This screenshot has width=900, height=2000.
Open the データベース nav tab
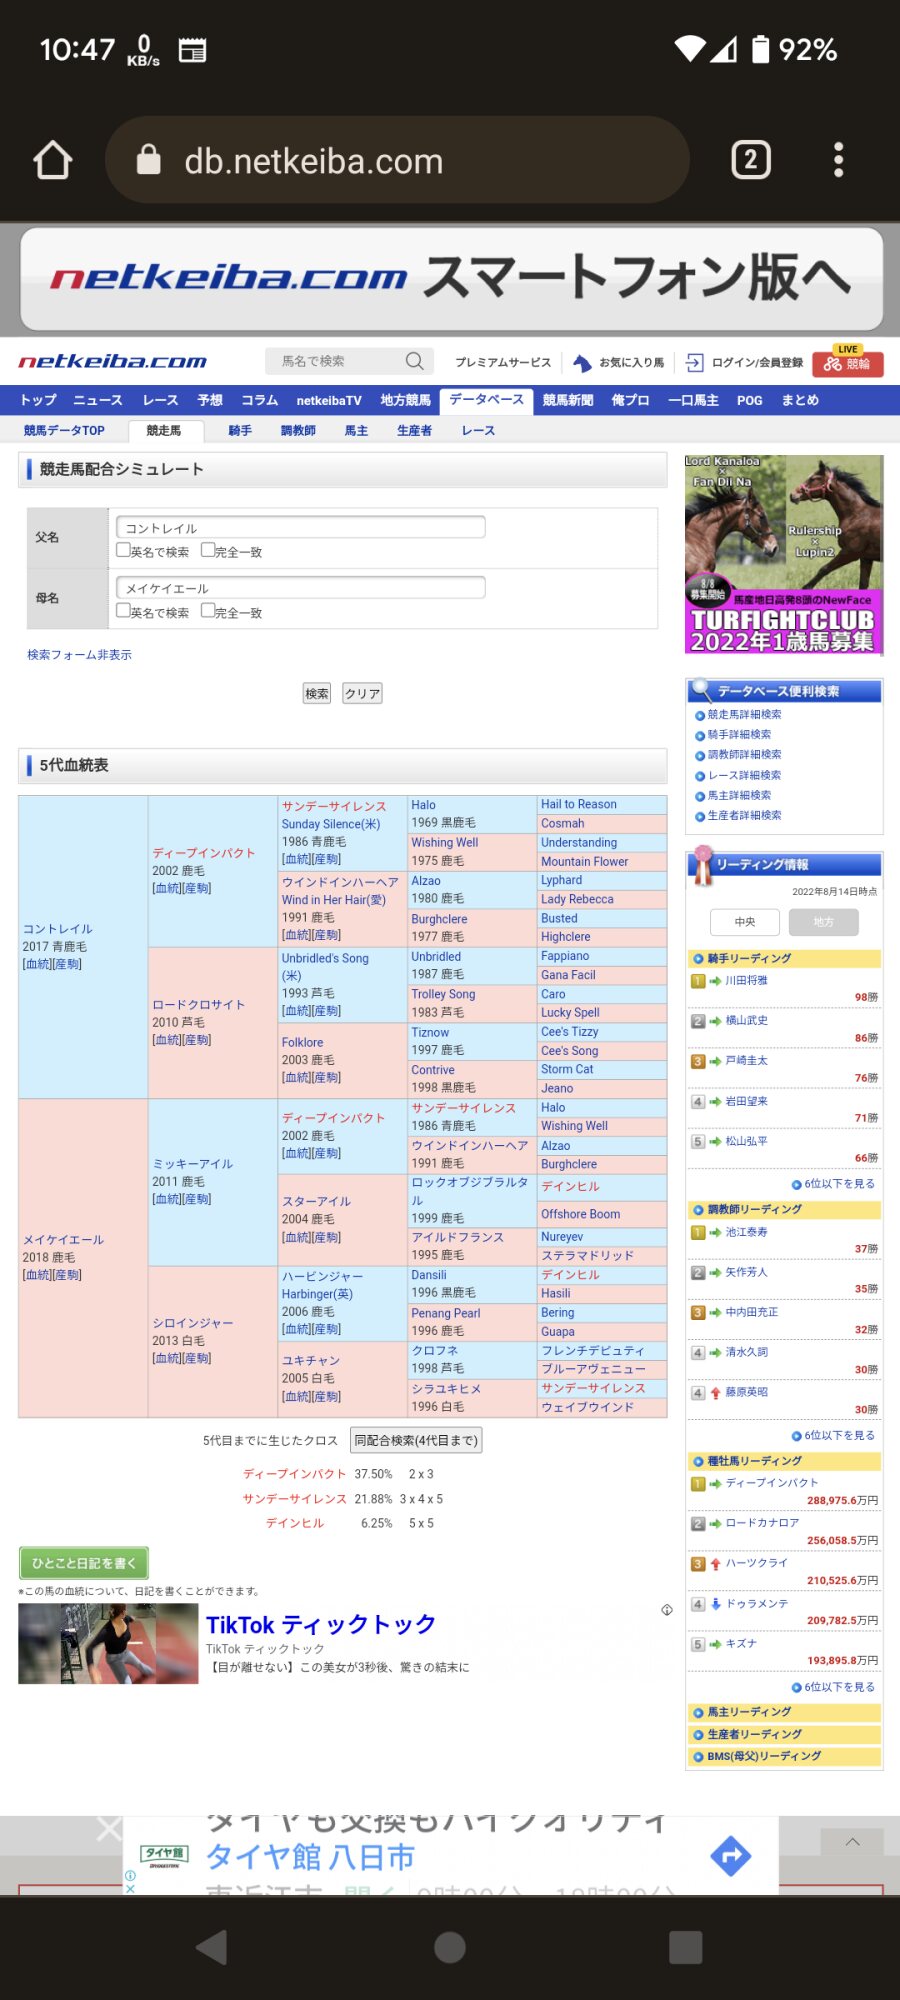tap(486, 400)
